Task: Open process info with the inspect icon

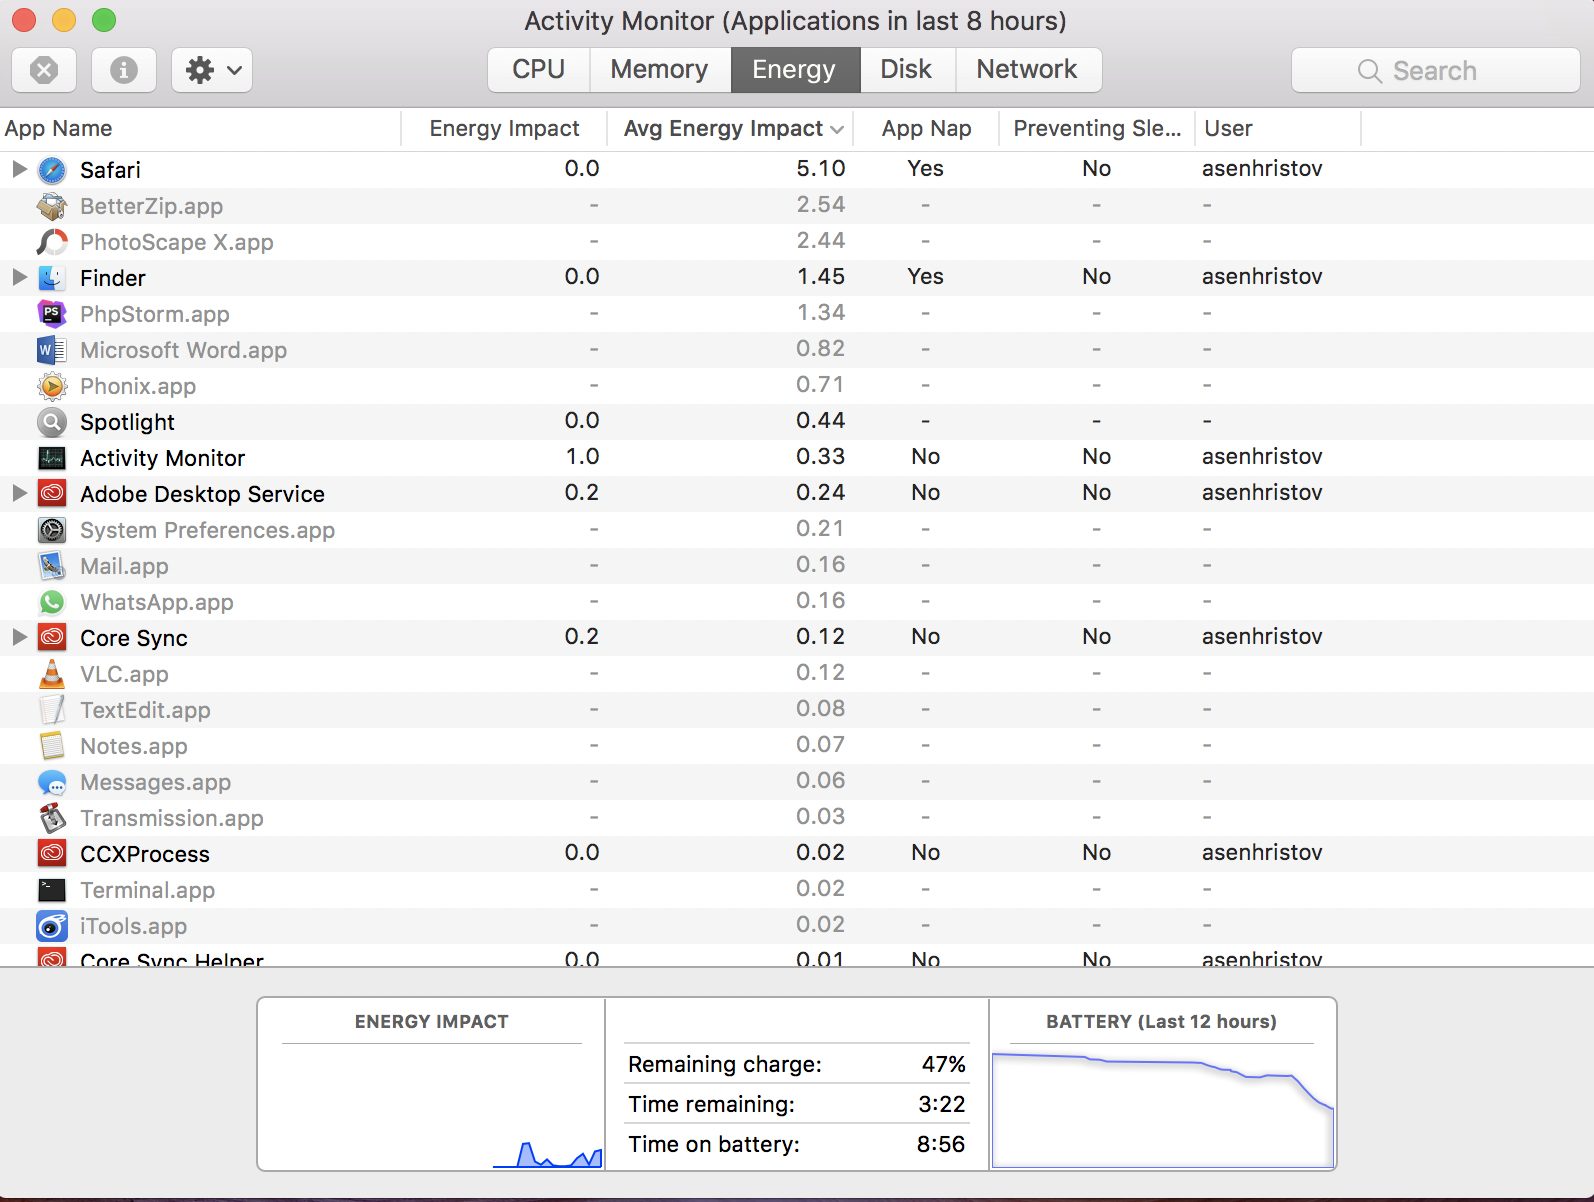Action: [x=124, y=70]
